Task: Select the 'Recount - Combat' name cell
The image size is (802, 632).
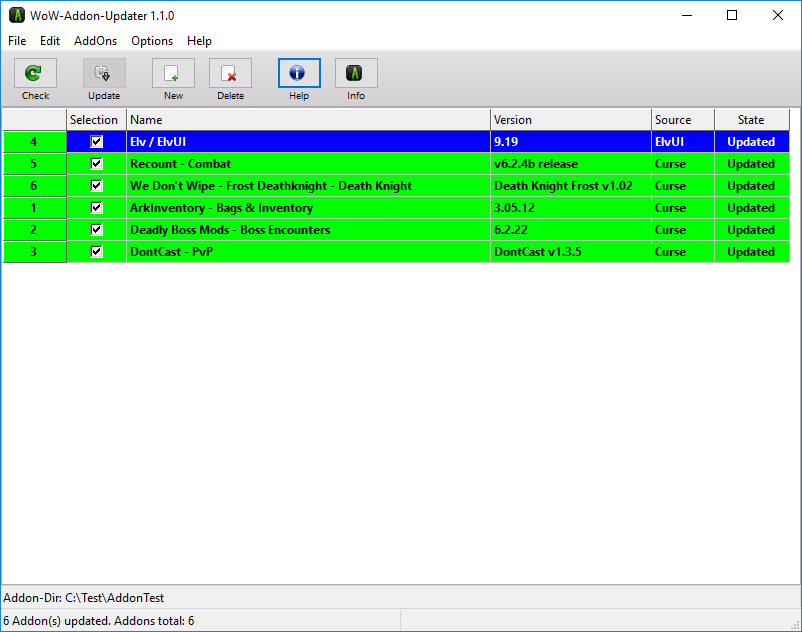Action: (x=308, y=164)
